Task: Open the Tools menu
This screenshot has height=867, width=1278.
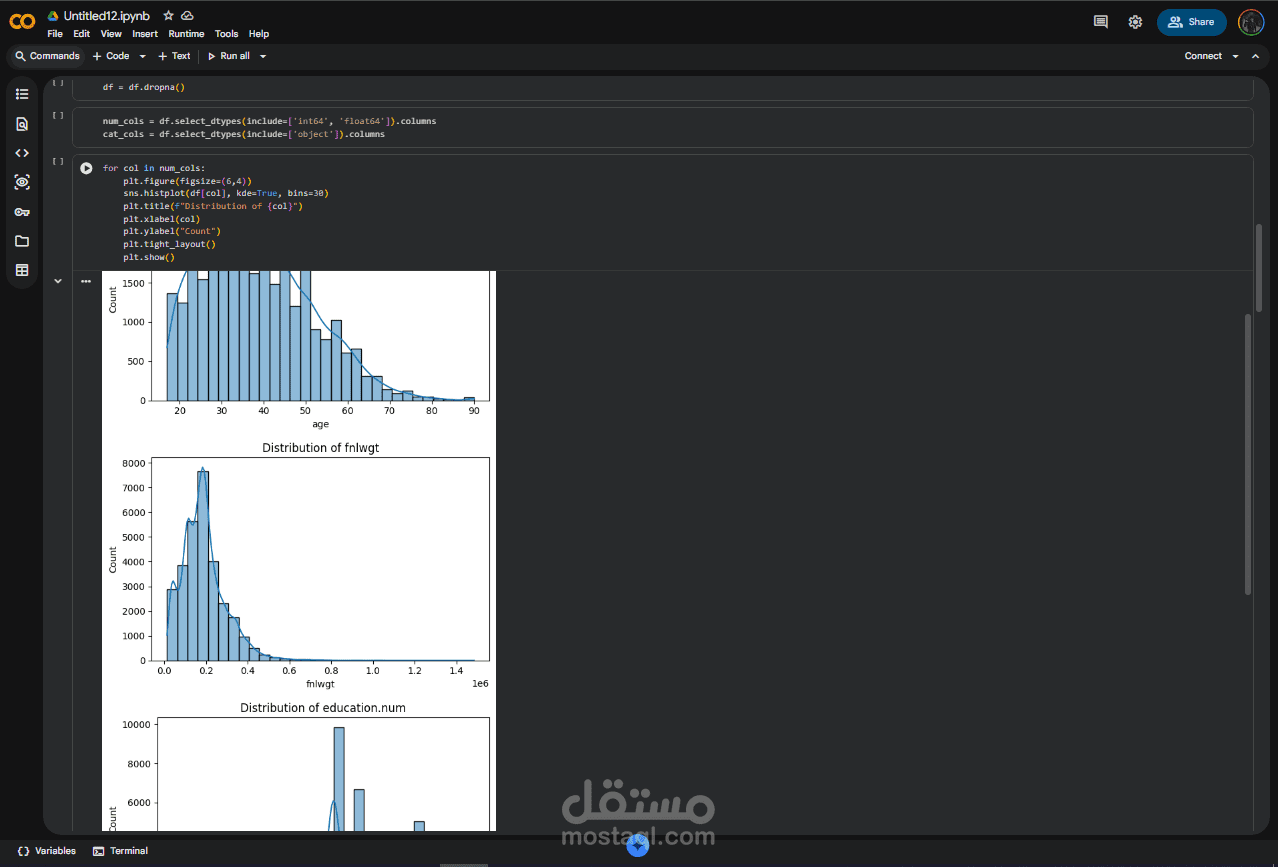Action: pos(227,34)
